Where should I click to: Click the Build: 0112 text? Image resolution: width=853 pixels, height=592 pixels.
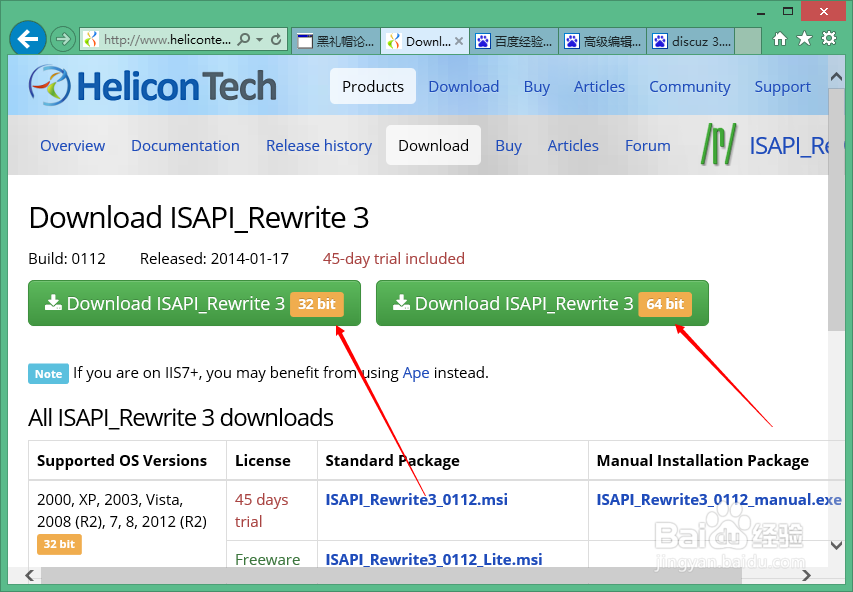67,258
